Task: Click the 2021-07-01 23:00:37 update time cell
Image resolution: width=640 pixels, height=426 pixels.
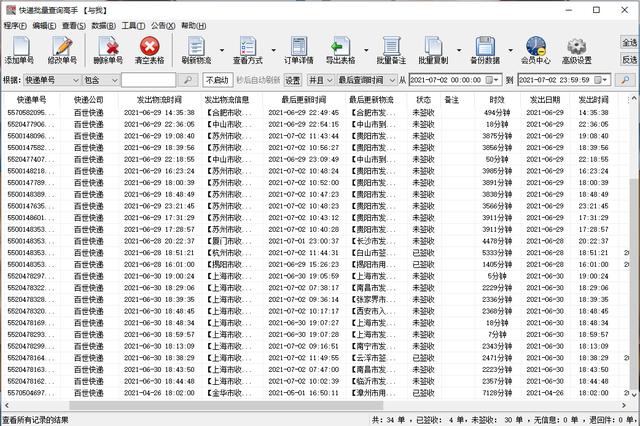Action: pyautogui.click(x=304, y=241)
